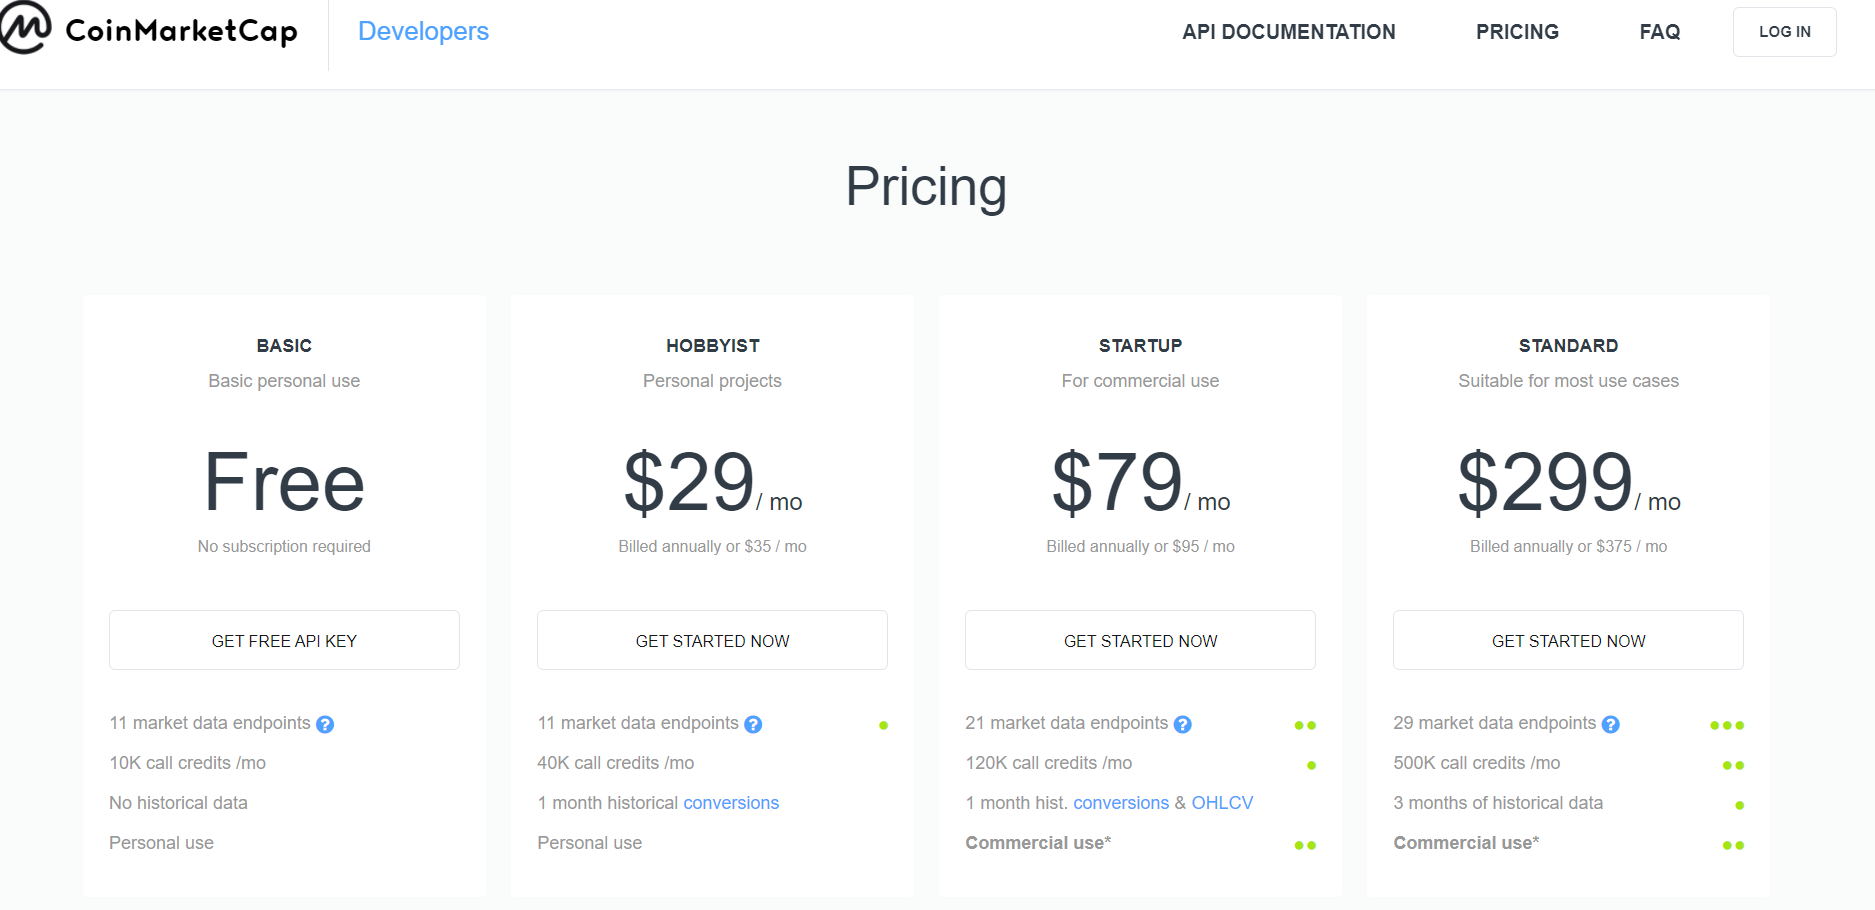Click question mark next to 21 market data endpoints
This screenshot has width=1875, height=910.
point(1182,724)
